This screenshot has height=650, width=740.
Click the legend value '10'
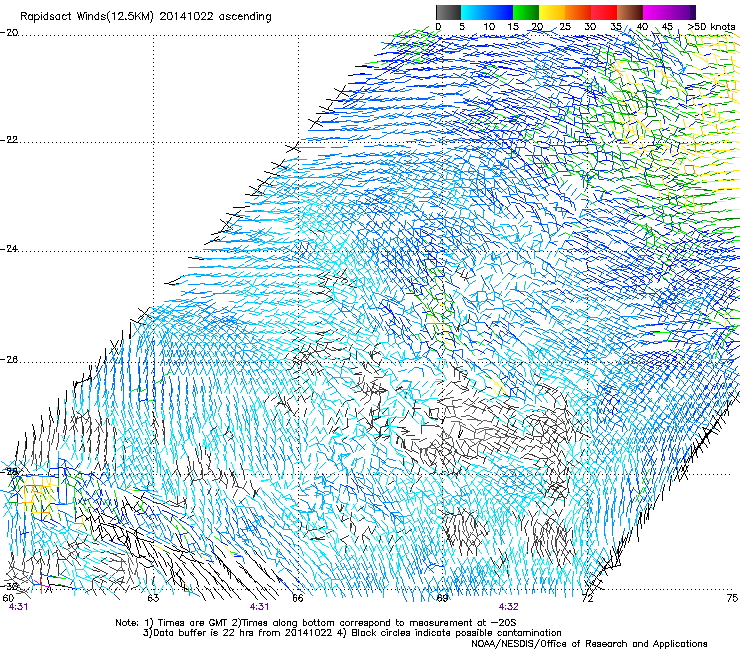[489, 27]
